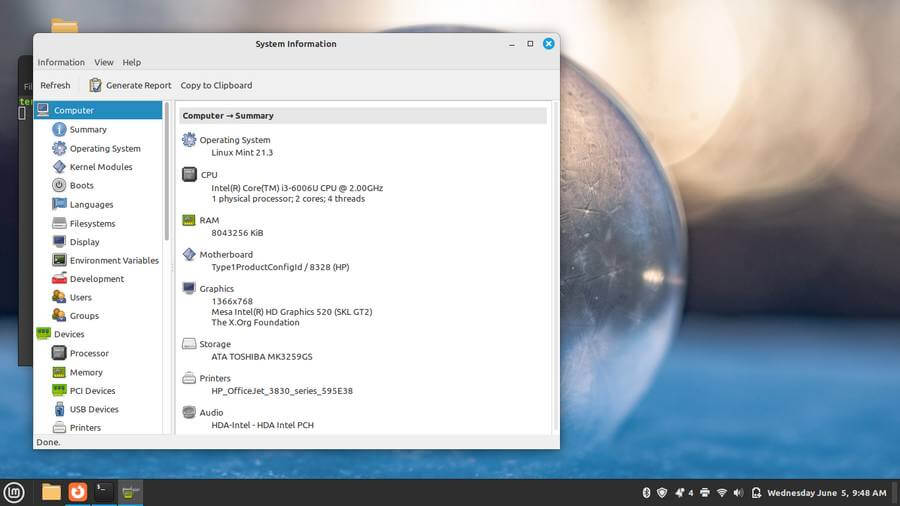Select the USB Devices icon

[59, 409]
